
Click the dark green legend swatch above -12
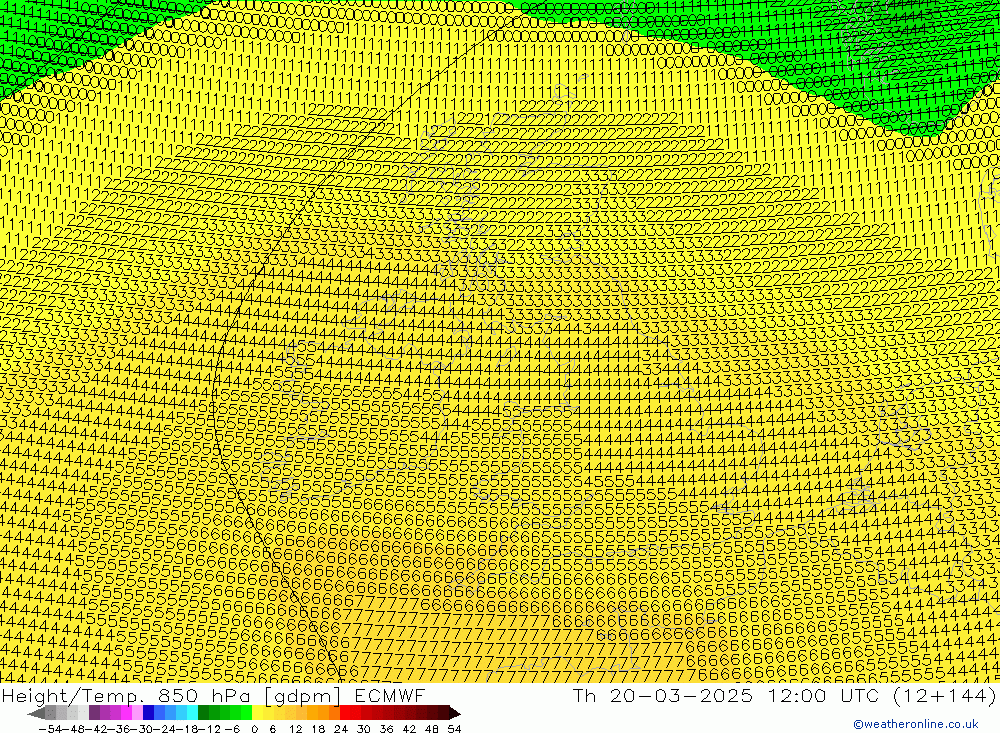203,713
